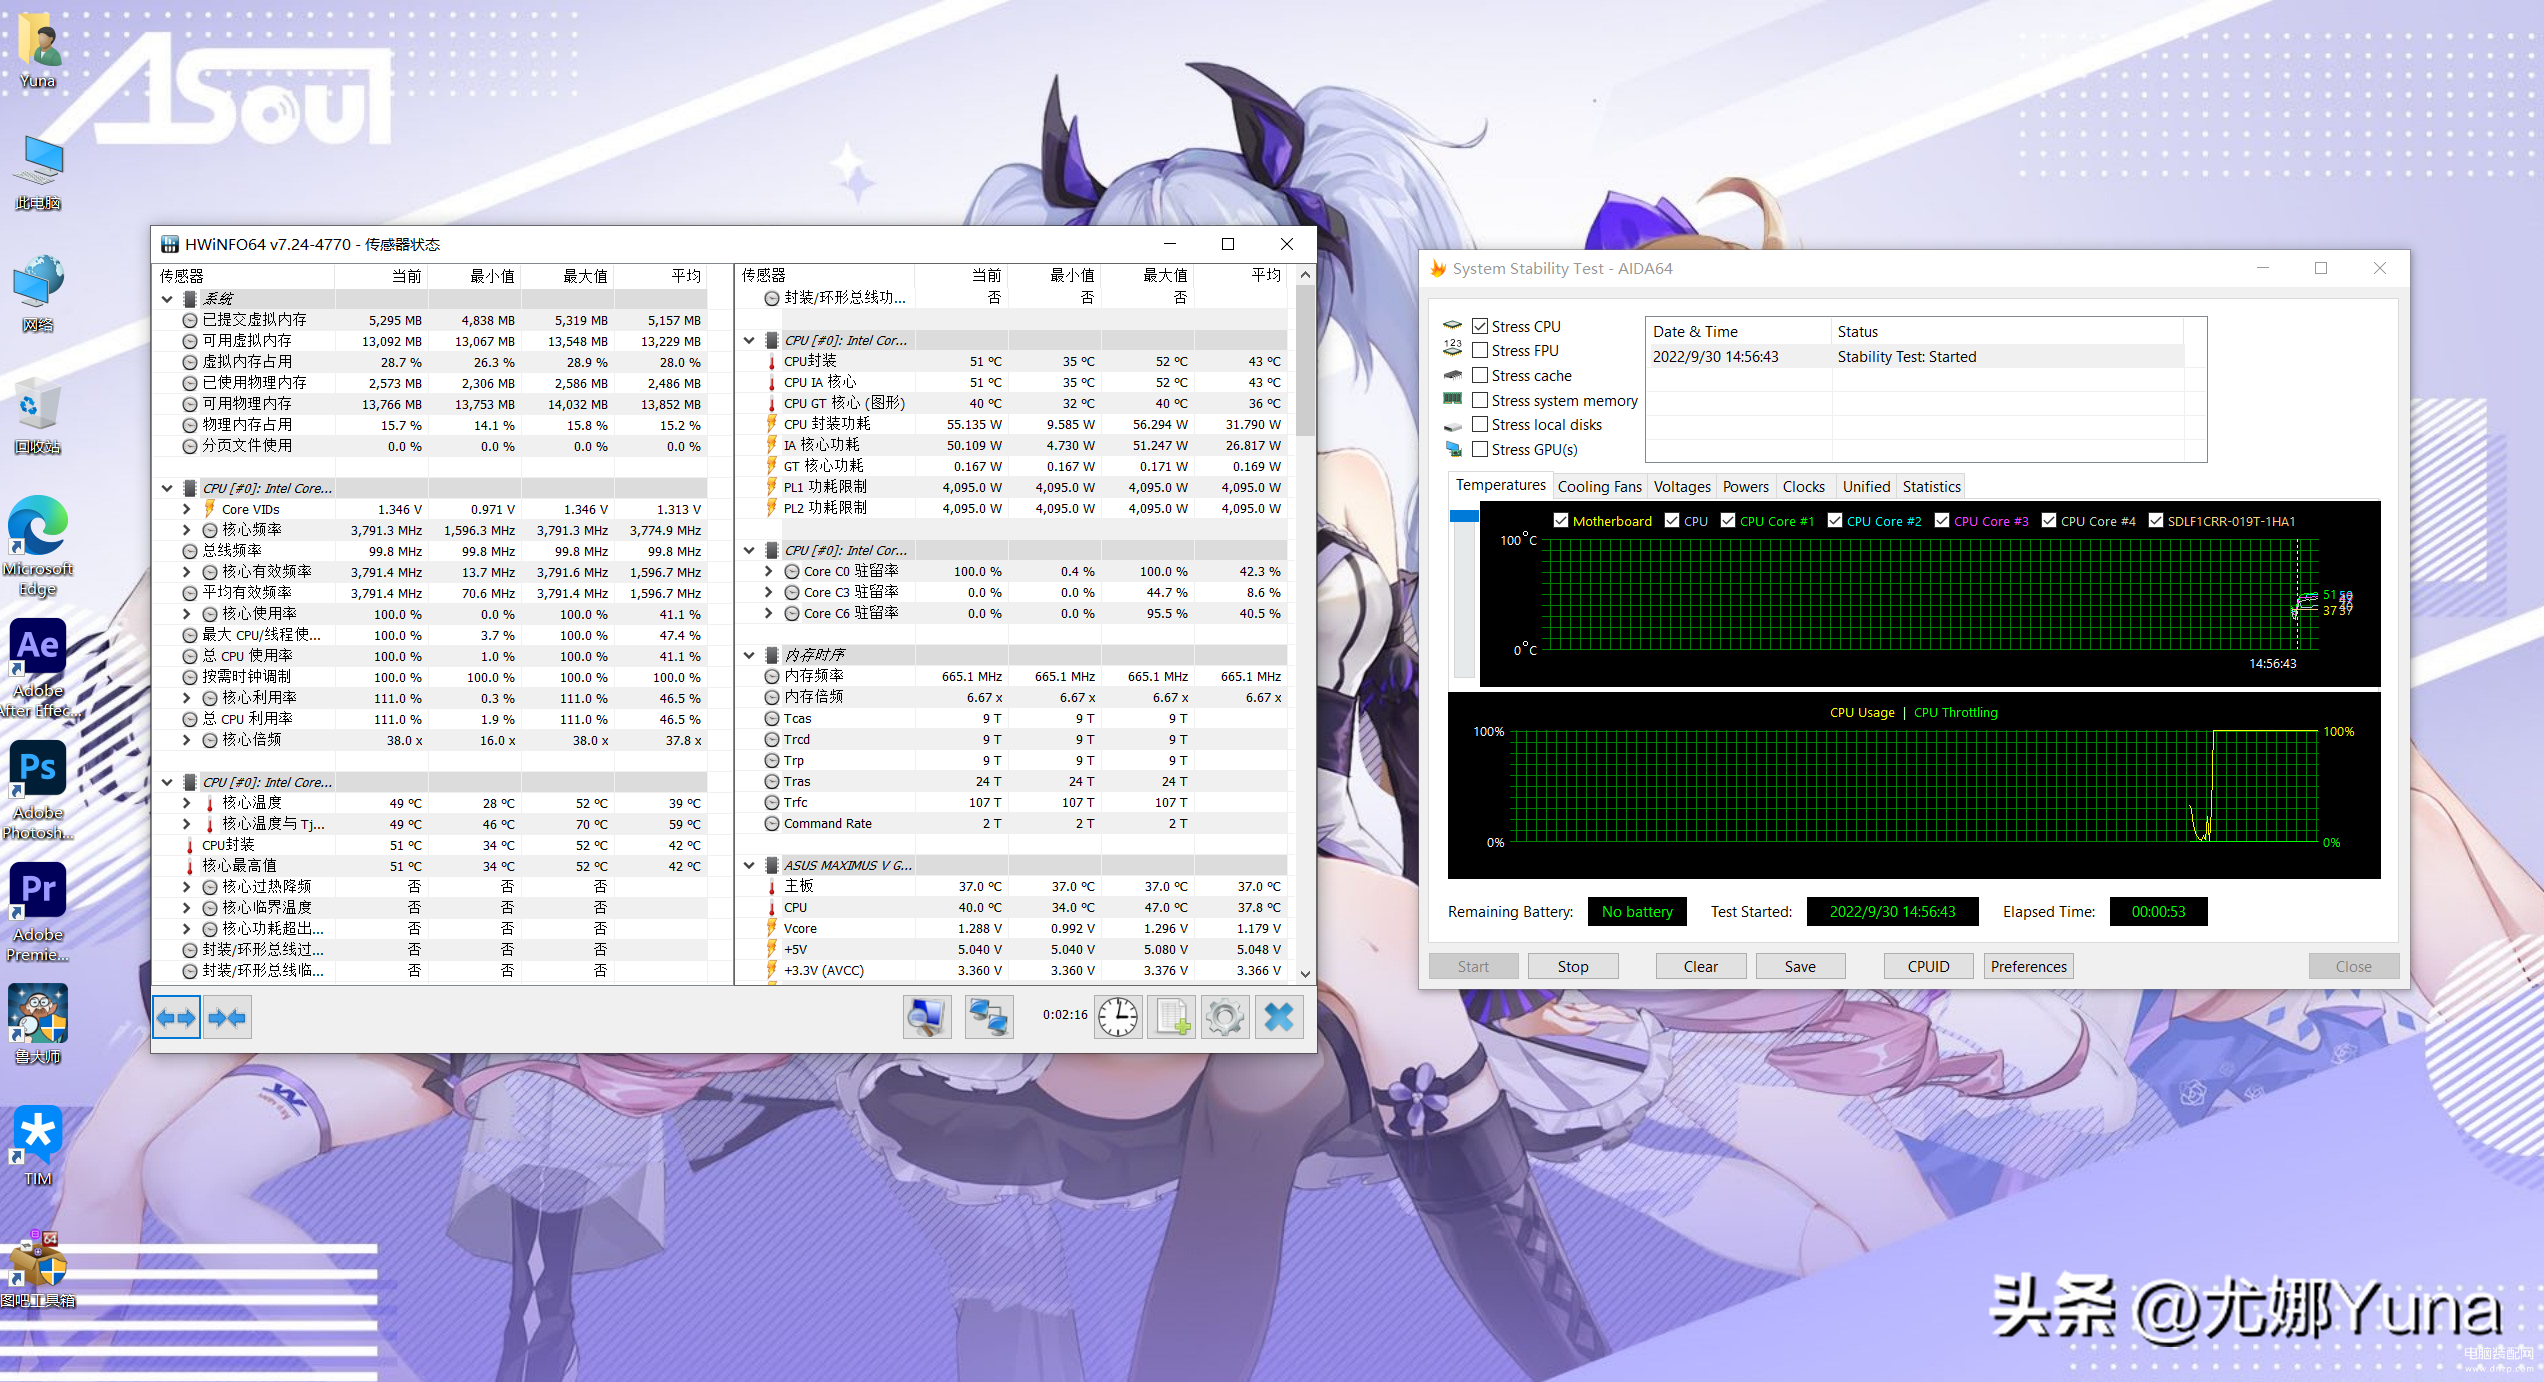Click Stop button in AIDA64

tap(1572, 966)
